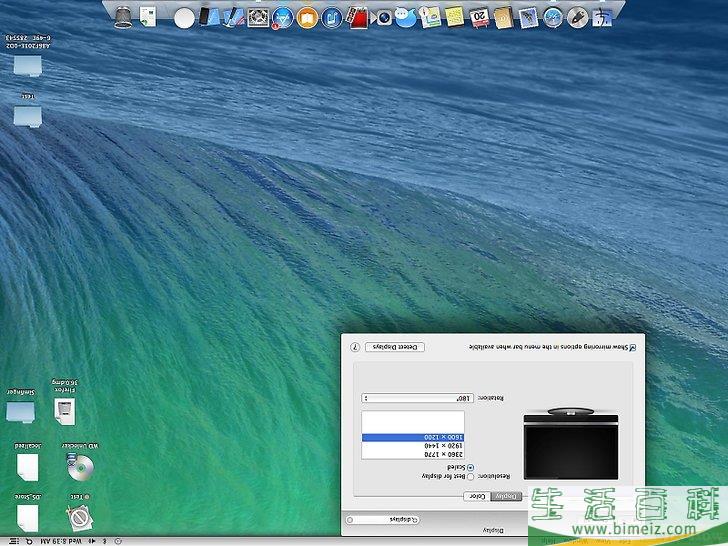Choose the 1600 × 1200 resolution row
The width and height of the screenshot is (728, 546).
coord(413,437)
